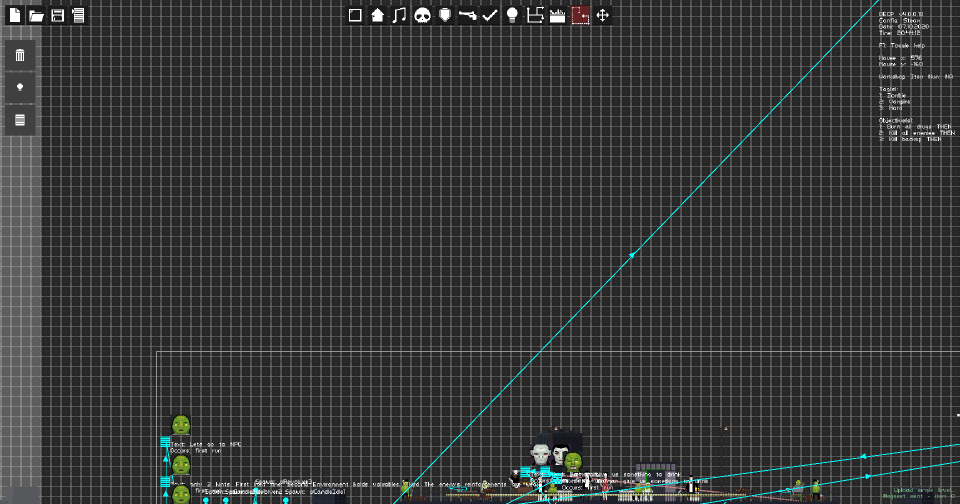Select the skull enemies category

pos(422,15)
